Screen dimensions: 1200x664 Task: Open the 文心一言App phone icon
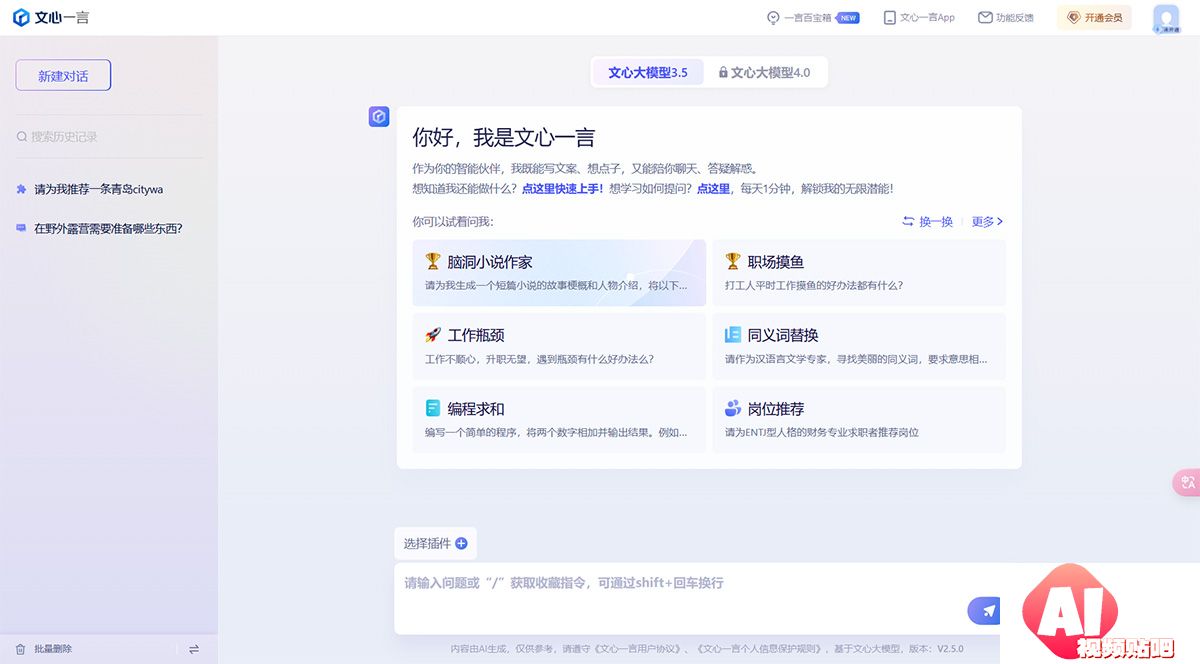(x=889, y=18)
